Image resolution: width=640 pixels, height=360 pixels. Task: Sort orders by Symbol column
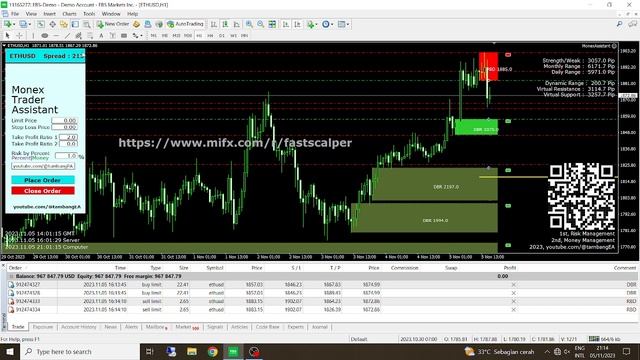click(215, 268)
